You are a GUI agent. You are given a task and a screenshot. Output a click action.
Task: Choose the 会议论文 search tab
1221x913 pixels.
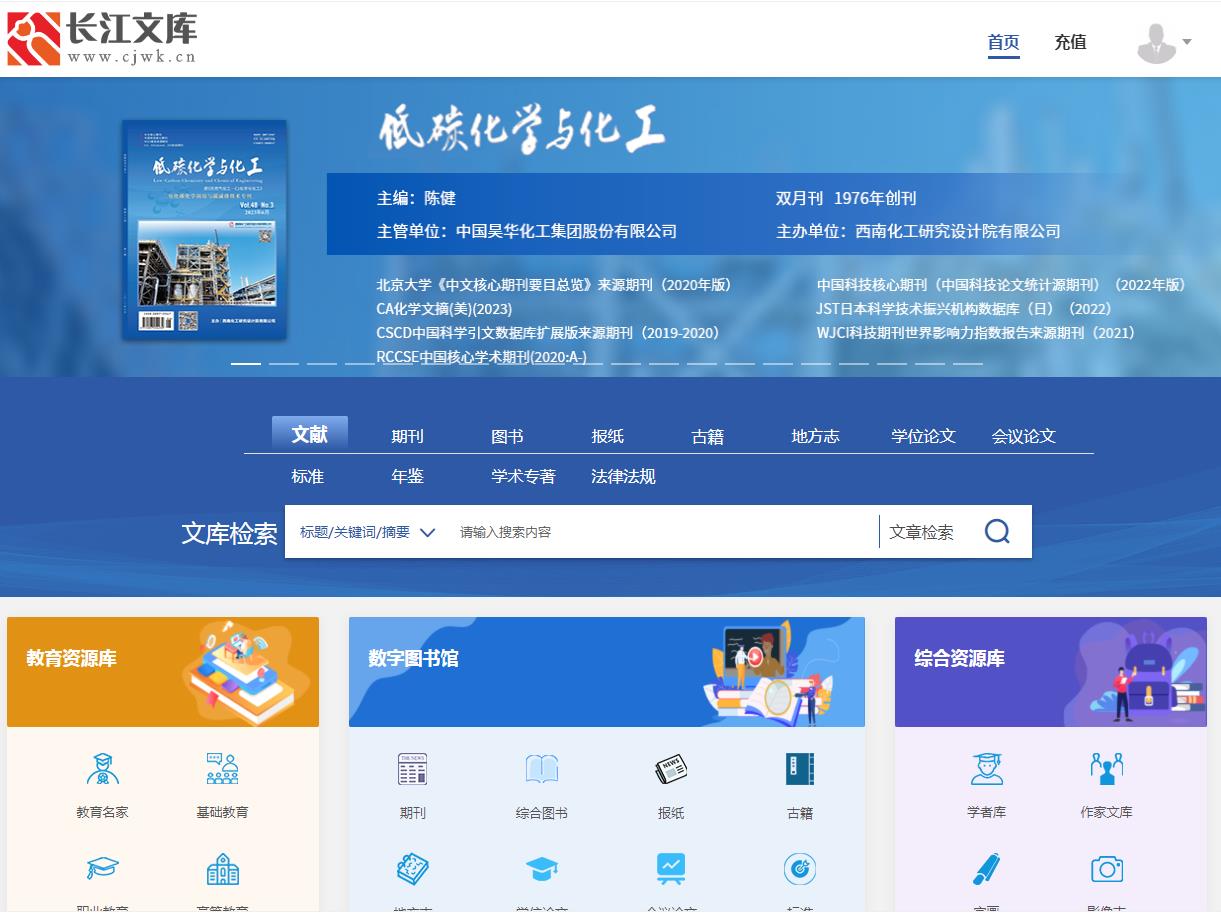(x=1024, y=436)
